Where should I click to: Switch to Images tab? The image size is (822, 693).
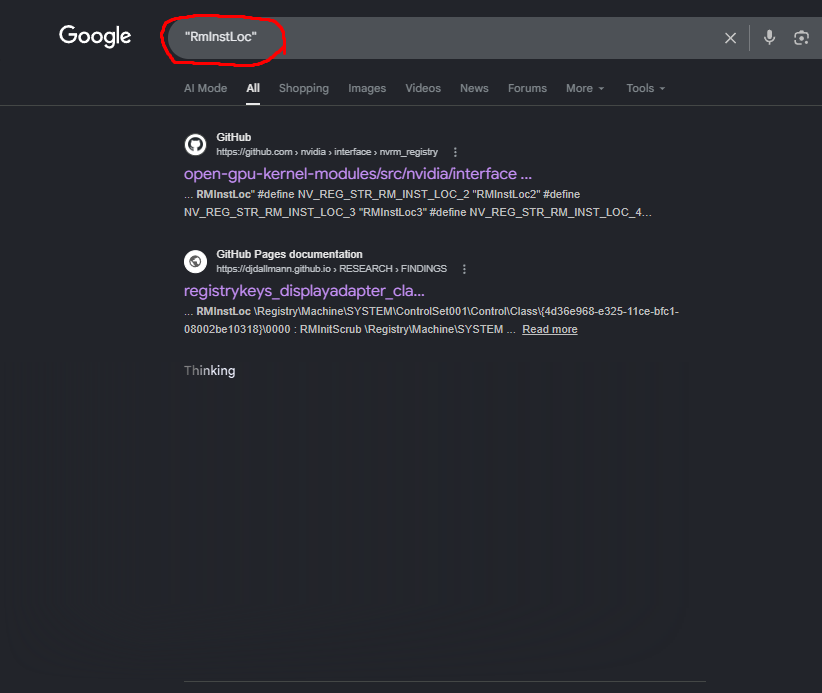tap(367, 88)
